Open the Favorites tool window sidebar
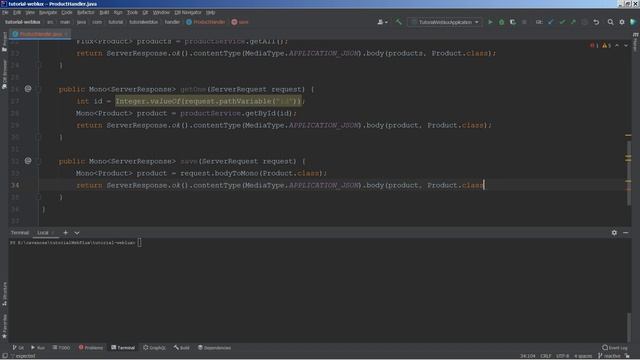 pyautogui.click(x=4, y=327)
